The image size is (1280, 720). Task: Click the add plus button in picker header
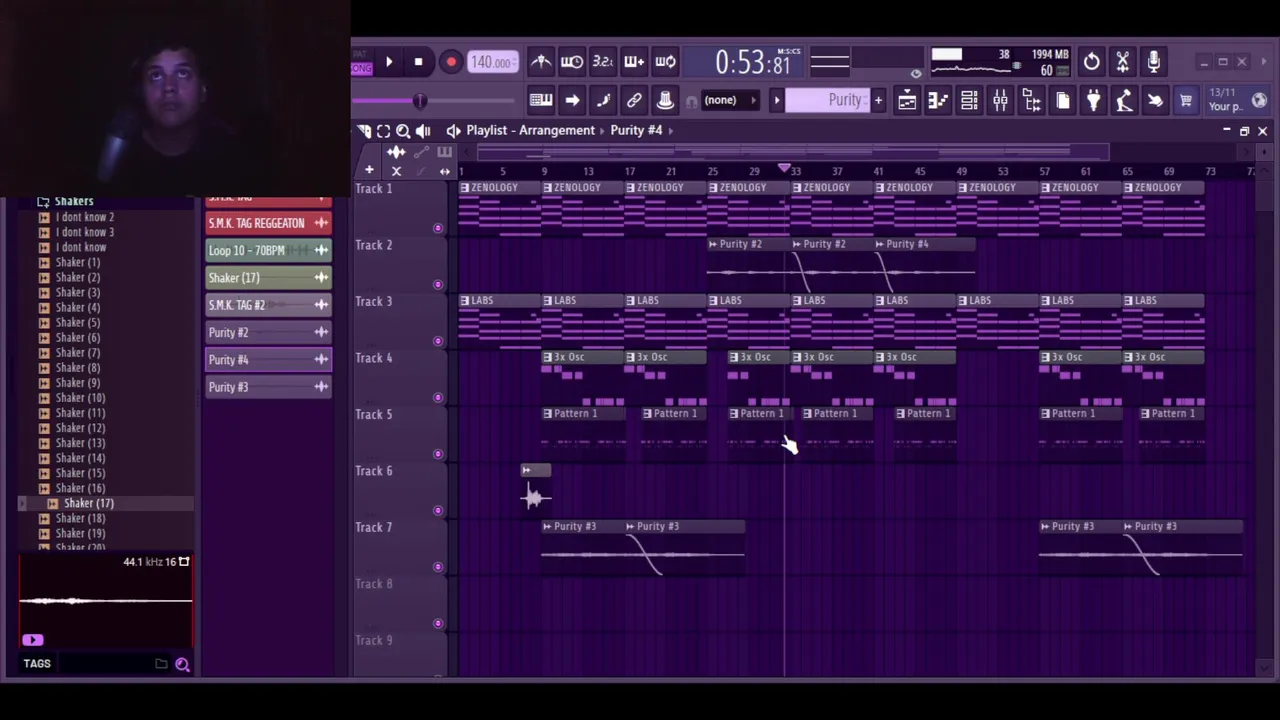[x=369, y=171]
